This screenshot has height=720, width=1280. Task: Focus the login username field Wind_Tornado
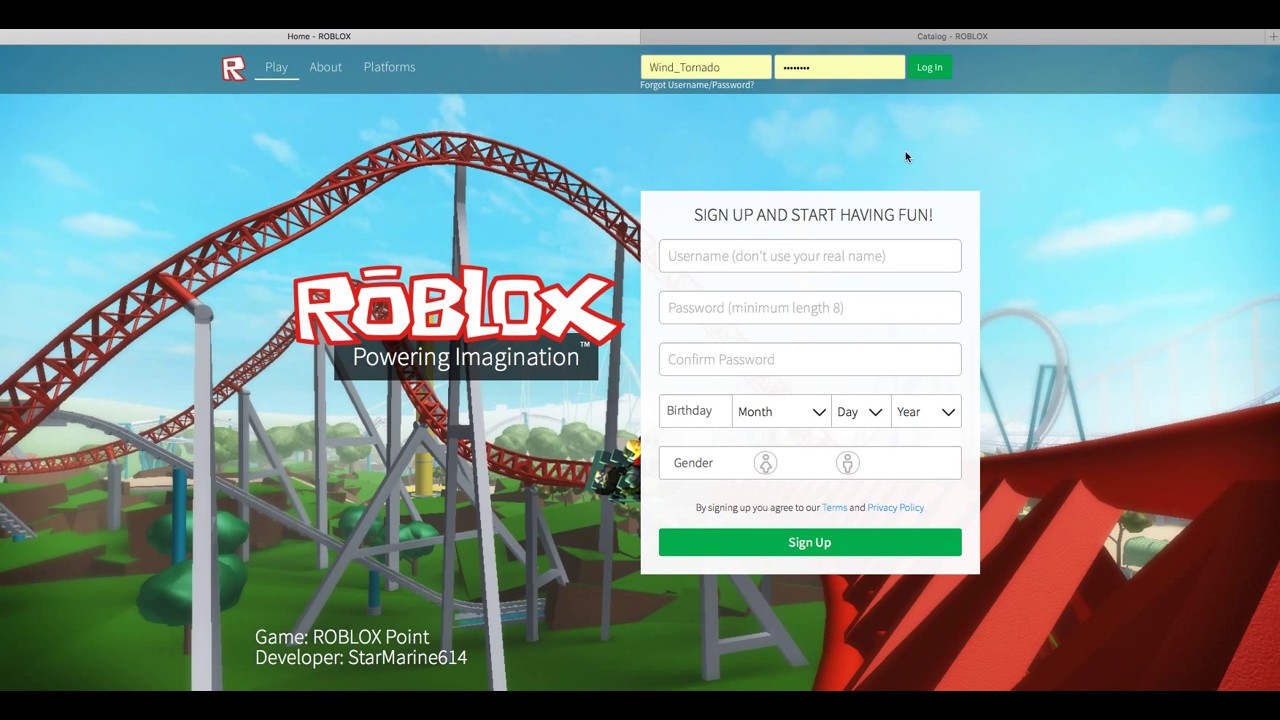coord(706,67)
